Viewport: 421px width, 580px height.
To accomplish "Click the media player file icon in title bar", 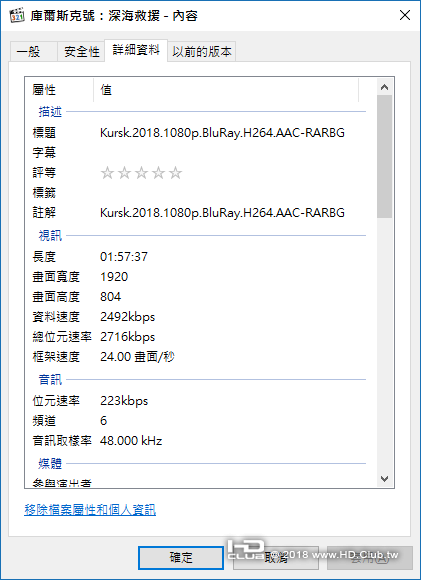I will click(17, 16).
